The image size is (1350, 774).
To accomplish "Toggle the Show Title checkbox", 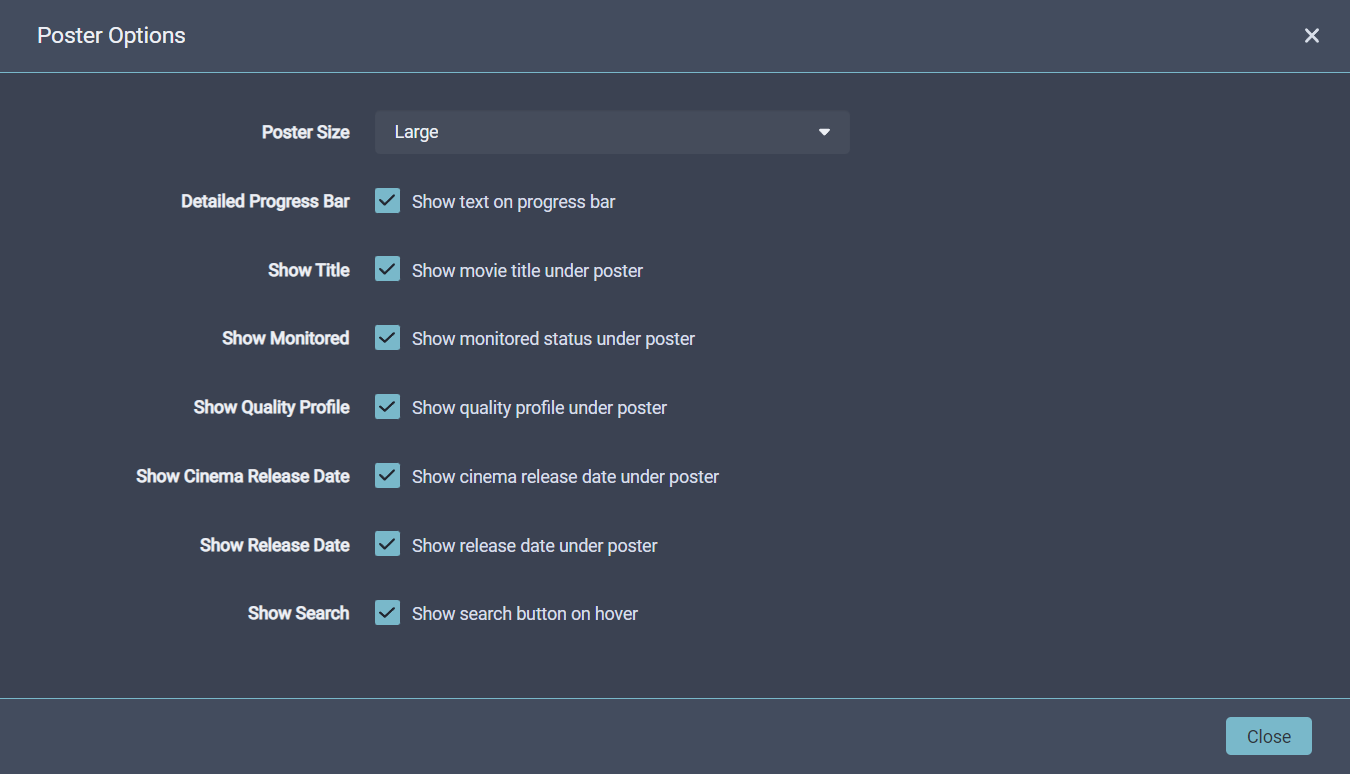I will [387, 270].
